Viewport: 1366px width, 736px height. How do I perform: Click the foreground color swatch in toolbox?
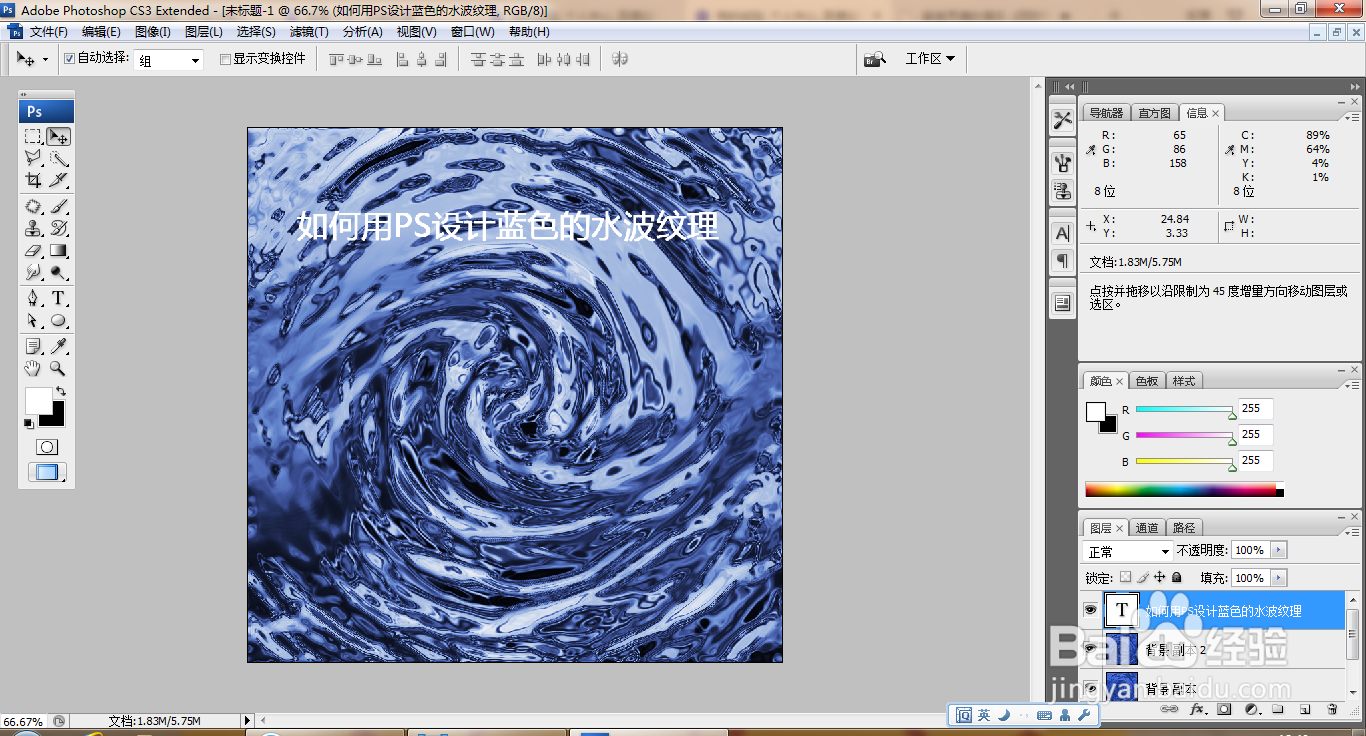pos(38,401)
